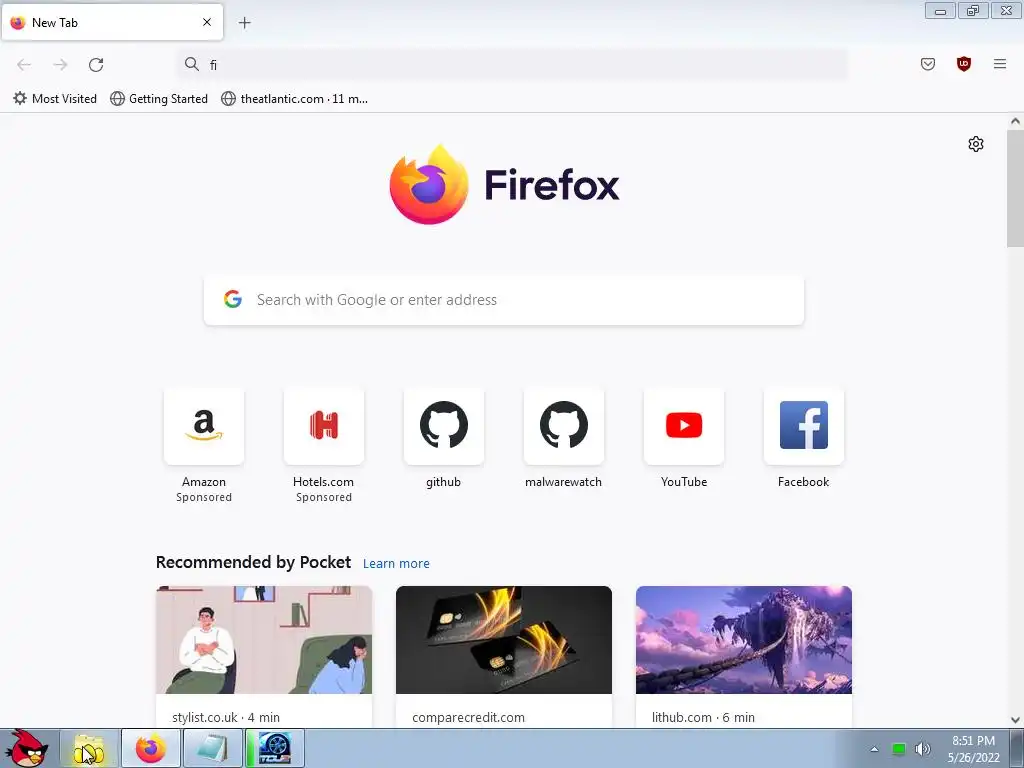This screenshot has height=768, width=1024.
Task: Open the film reel taskbar app icon
Action: pyautogui.click(x=274, y=749)
